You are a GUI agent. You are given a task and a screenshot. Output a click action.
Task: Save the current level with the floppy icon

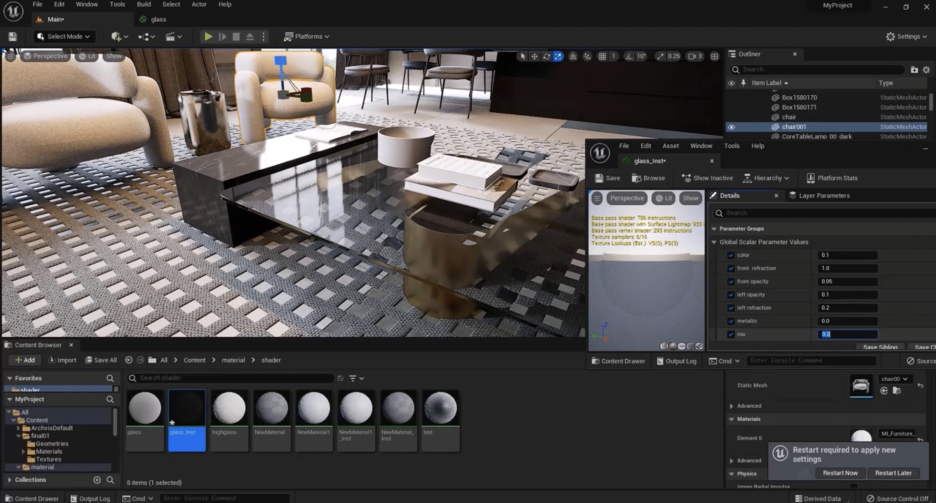click(x=12, y=36)
